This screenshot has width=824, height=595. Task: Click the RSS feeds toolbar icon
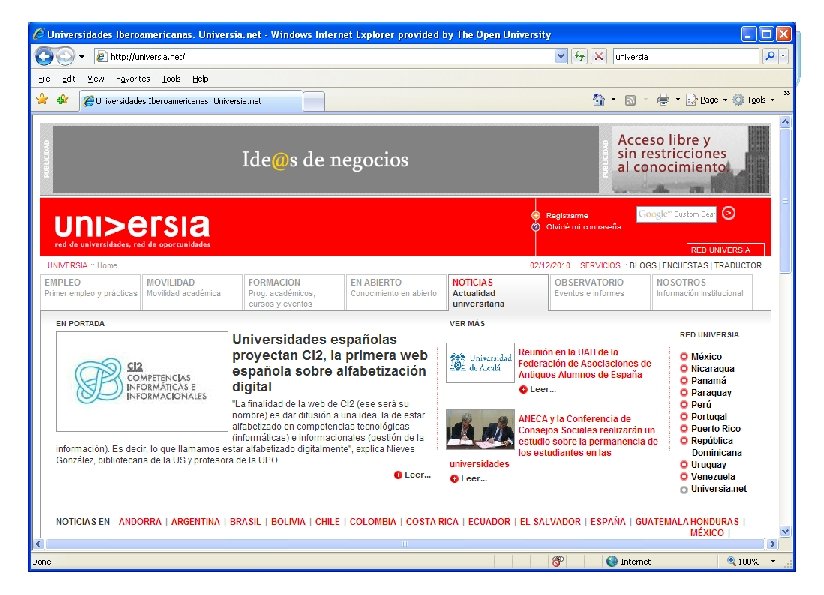pos(630,100)
